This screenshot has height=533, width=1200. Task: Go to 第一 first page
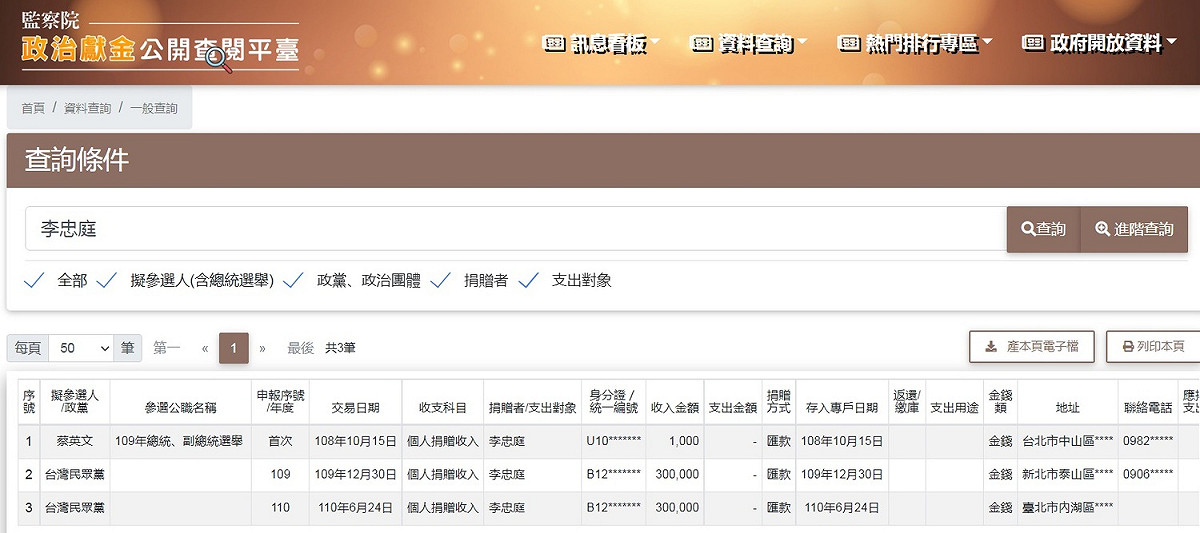point(167,348)
